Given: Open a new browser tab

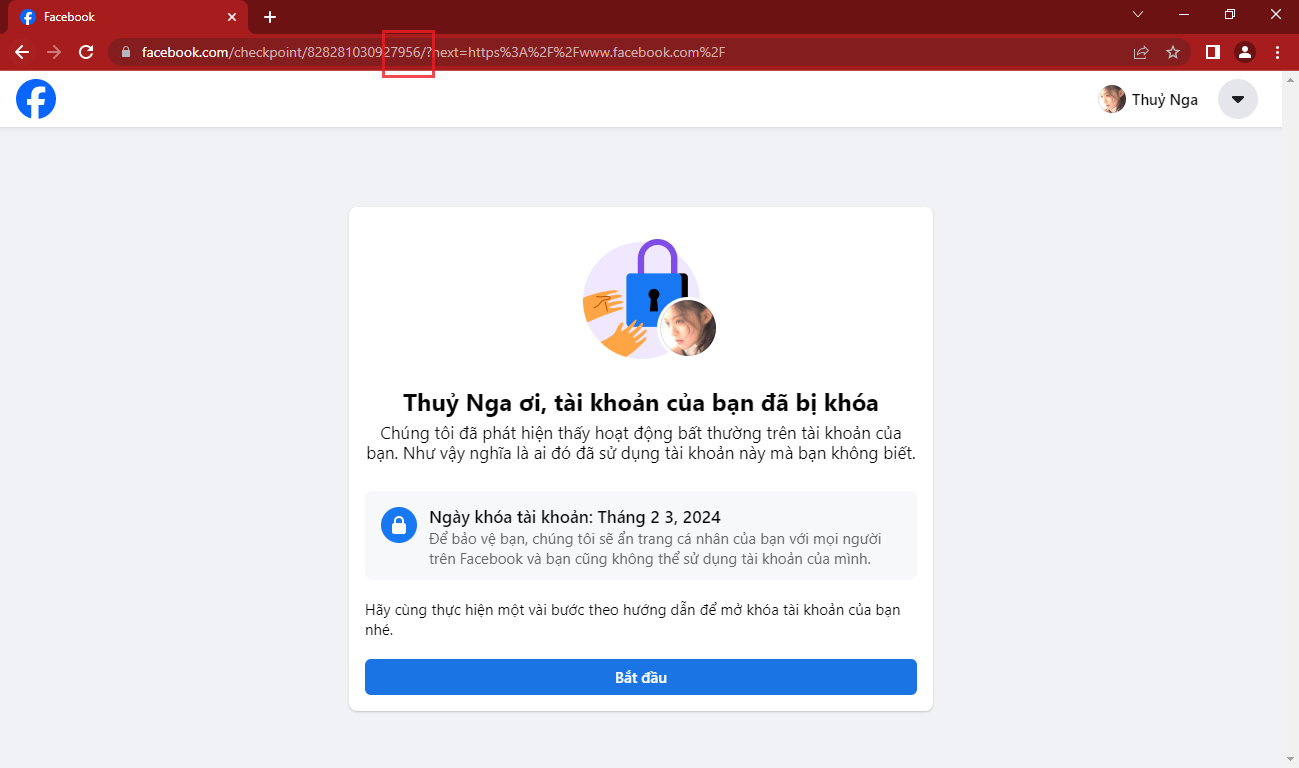Looking at the screenshot, I should [270, 17].
